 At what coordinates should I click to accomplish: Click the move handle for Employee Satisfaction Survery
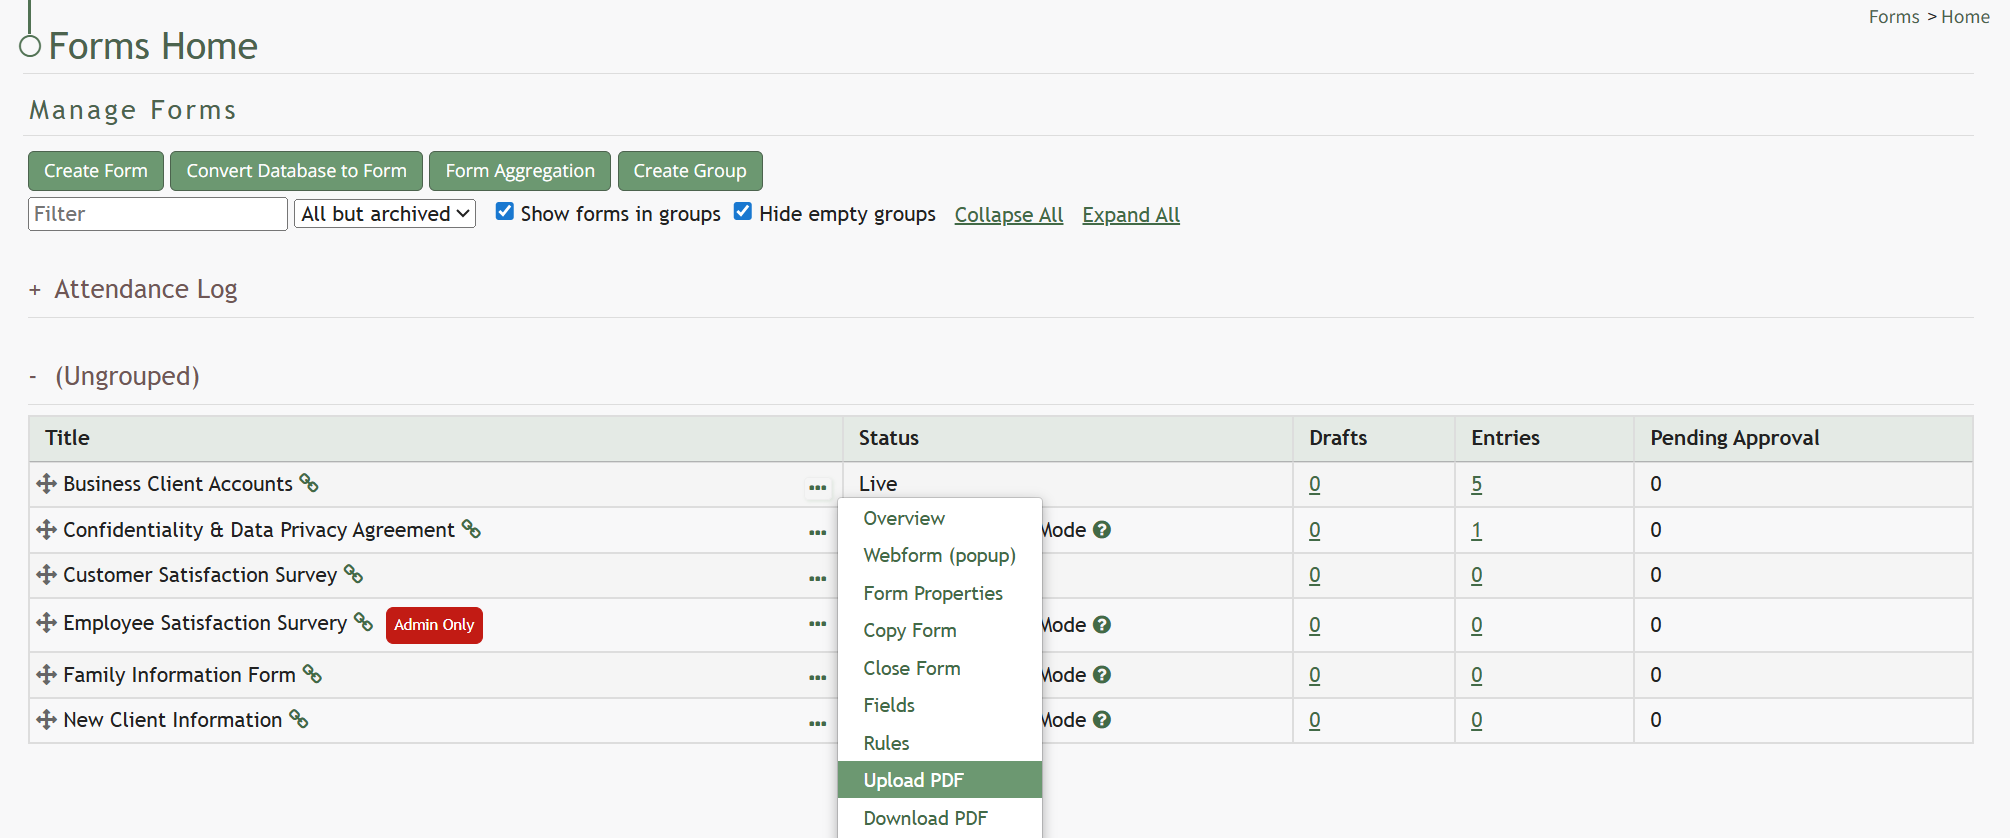(46, 623)
